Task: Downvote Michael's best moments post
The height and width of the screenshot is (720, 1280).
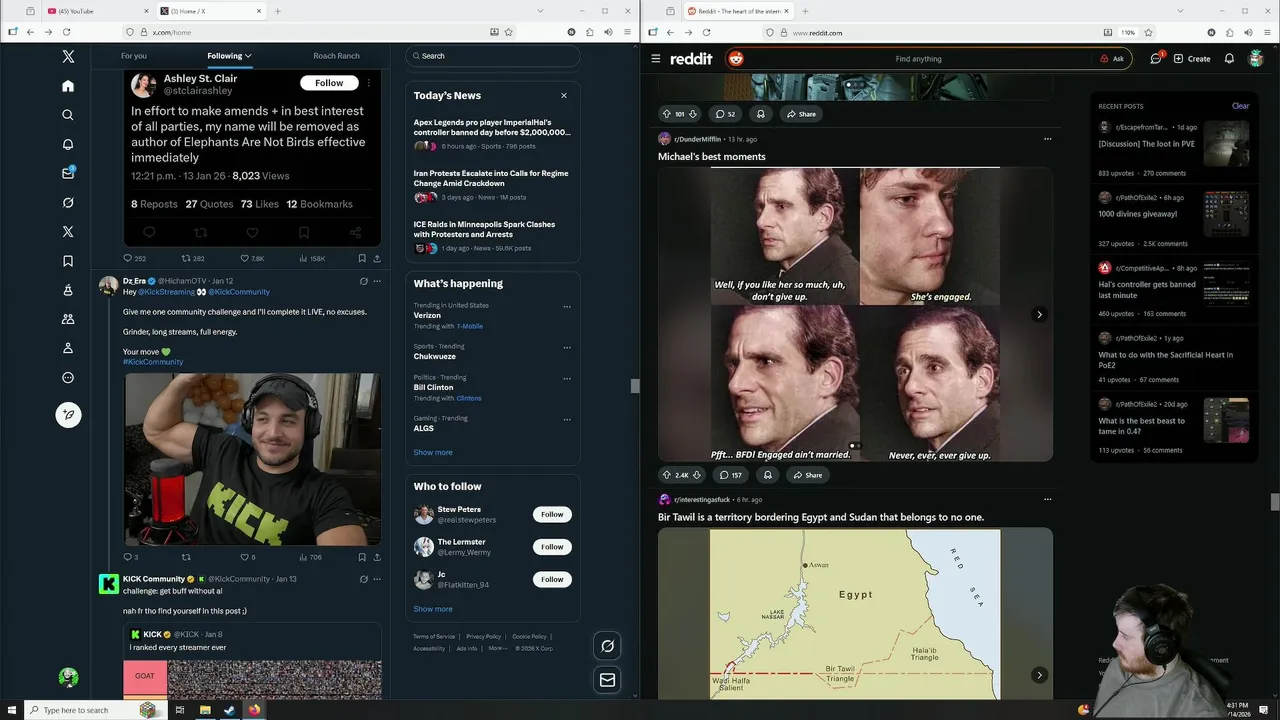Action: point(697,475)
